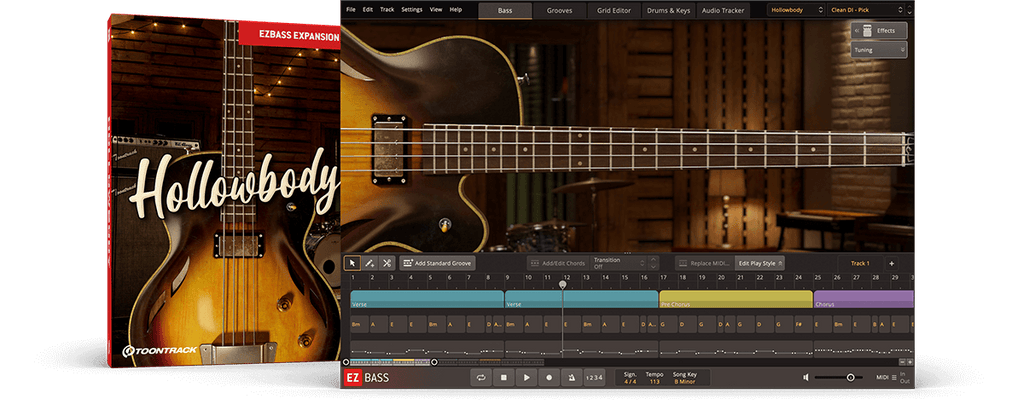Image resolution: width=1024 pixels, height=416 pixels.
Task: Select the arrow pointer tool
Action: point(352,263)
